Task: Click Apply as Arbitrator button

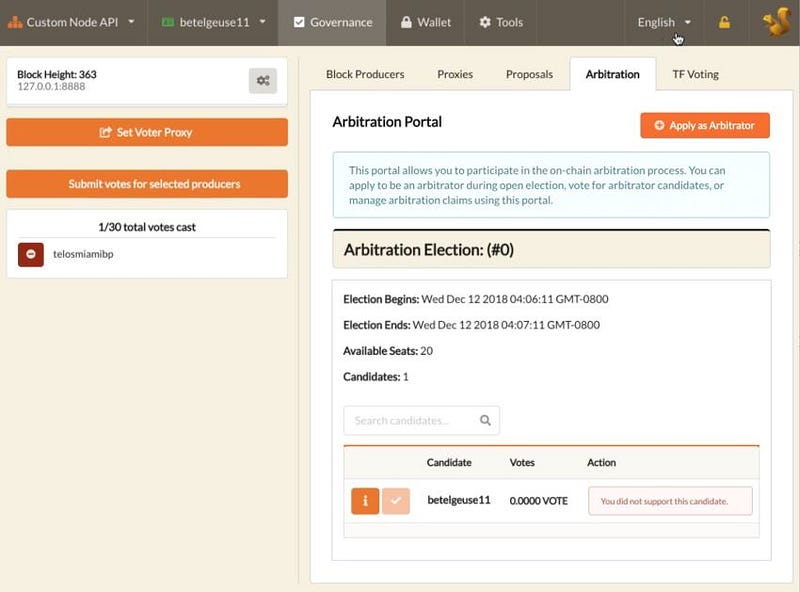Action: tap(705, 126)
